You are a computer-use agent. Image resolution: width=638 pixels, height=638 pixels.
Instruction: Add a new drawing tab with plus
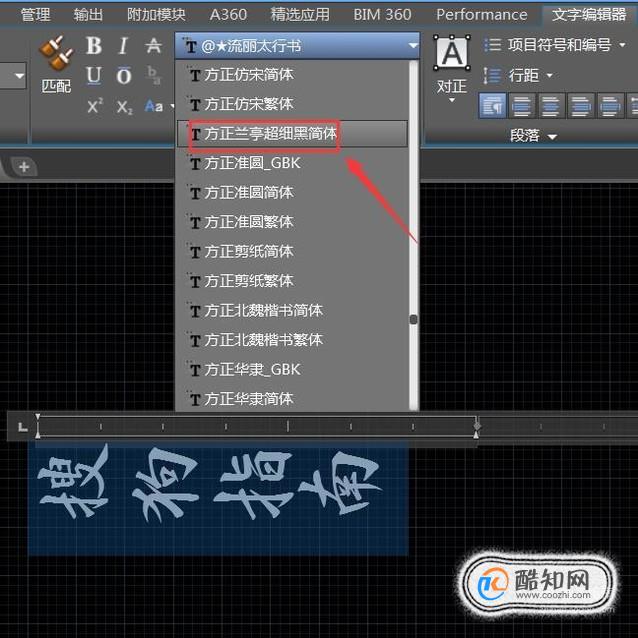(x=24, y=167)
